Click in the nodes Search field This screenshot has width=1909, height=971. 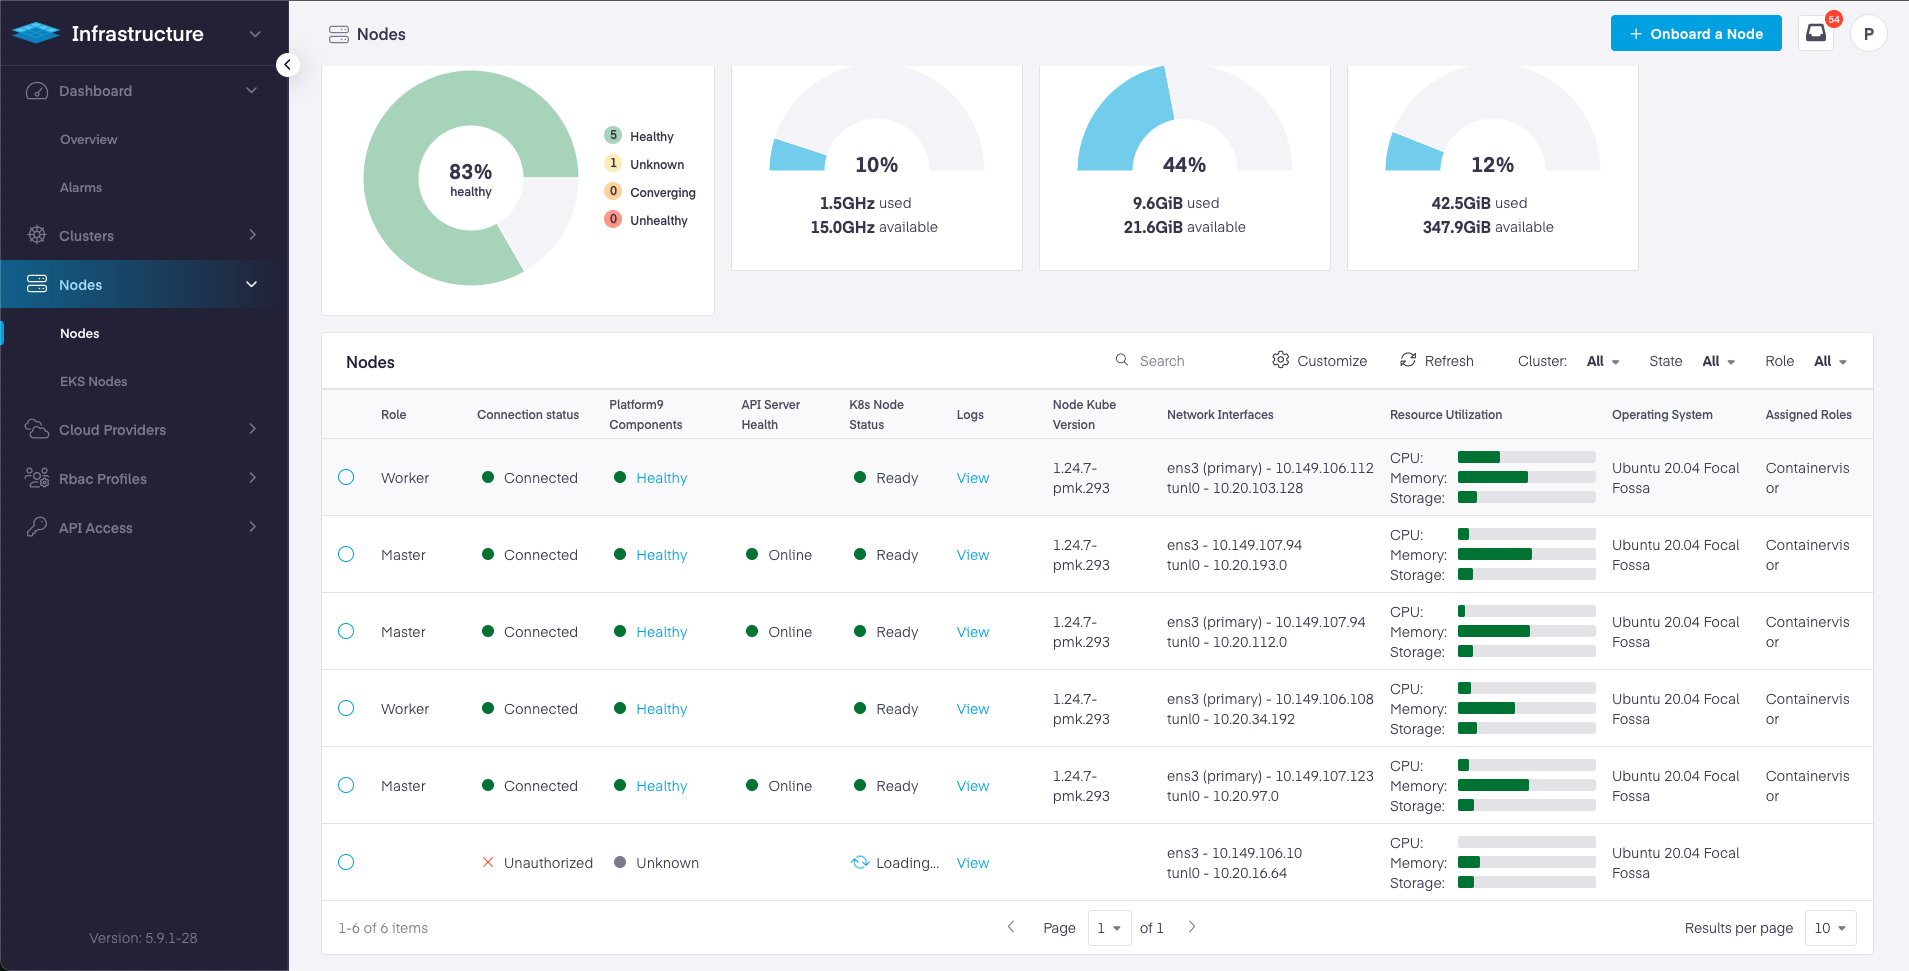(1190, 361)
